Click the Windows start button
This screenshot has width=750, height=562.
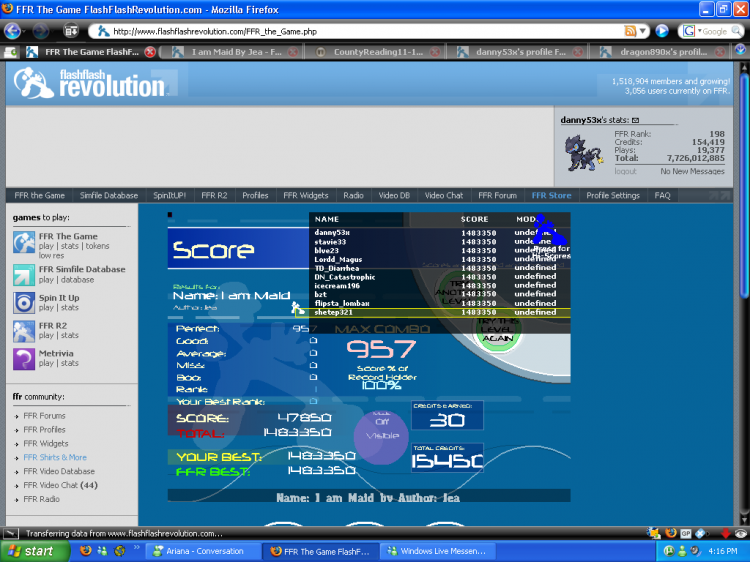tap(33, 551)
